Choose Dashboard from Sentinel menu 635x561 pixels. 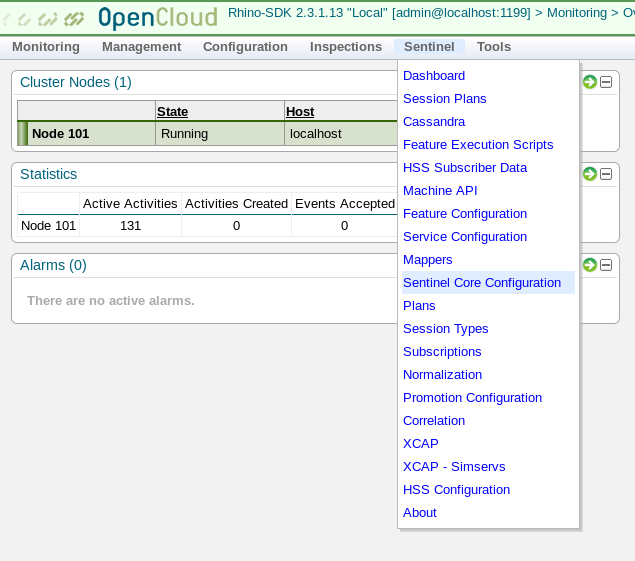434,76
